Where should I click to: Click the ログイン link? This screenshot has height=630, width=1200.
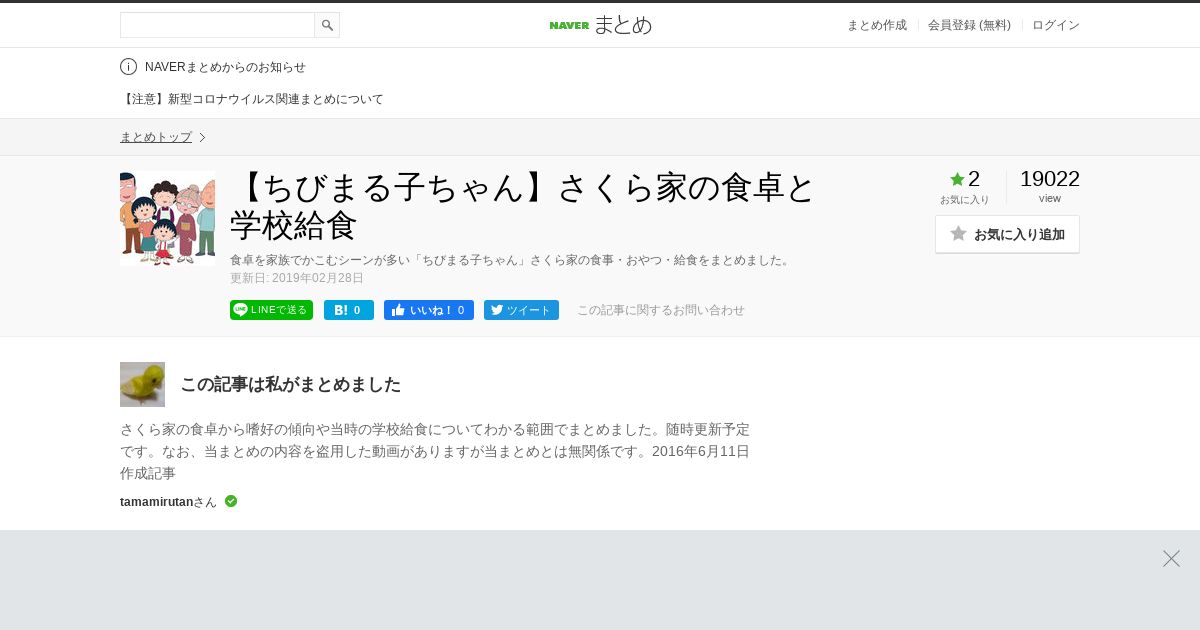click(x=1056, y=25)
